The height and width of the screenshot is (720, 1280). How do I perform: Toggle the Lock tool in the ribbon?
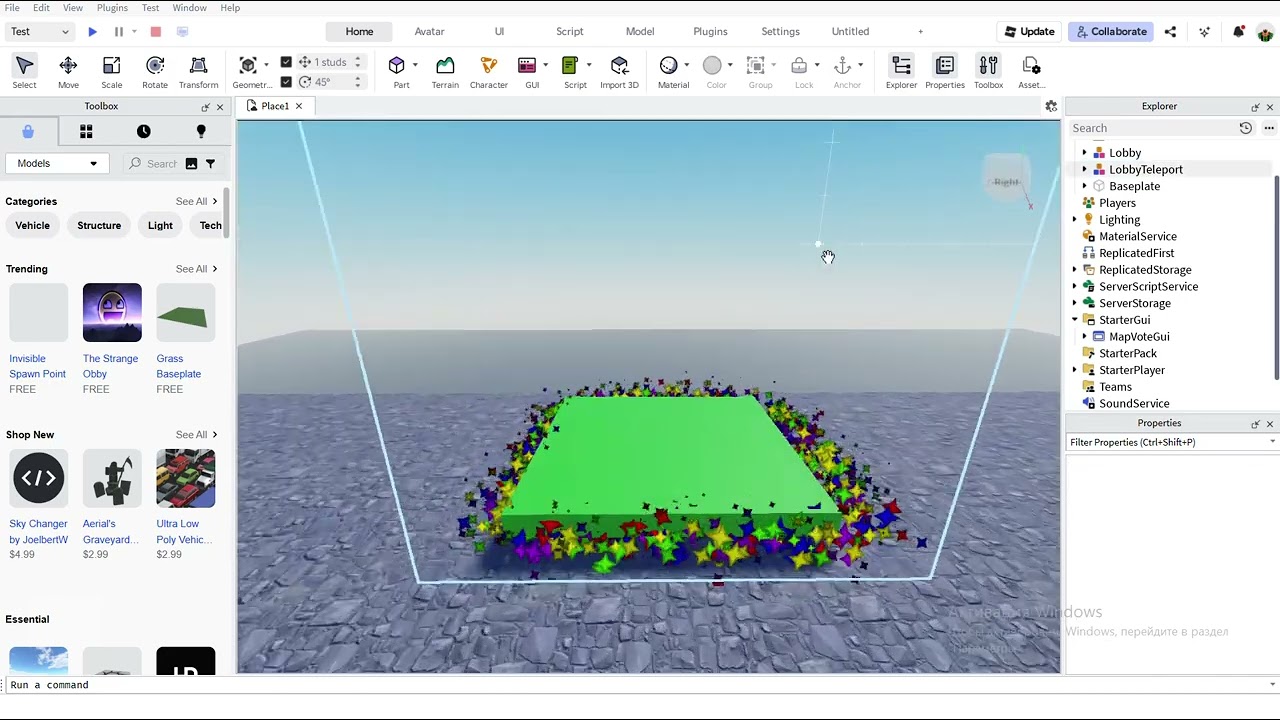799,66
